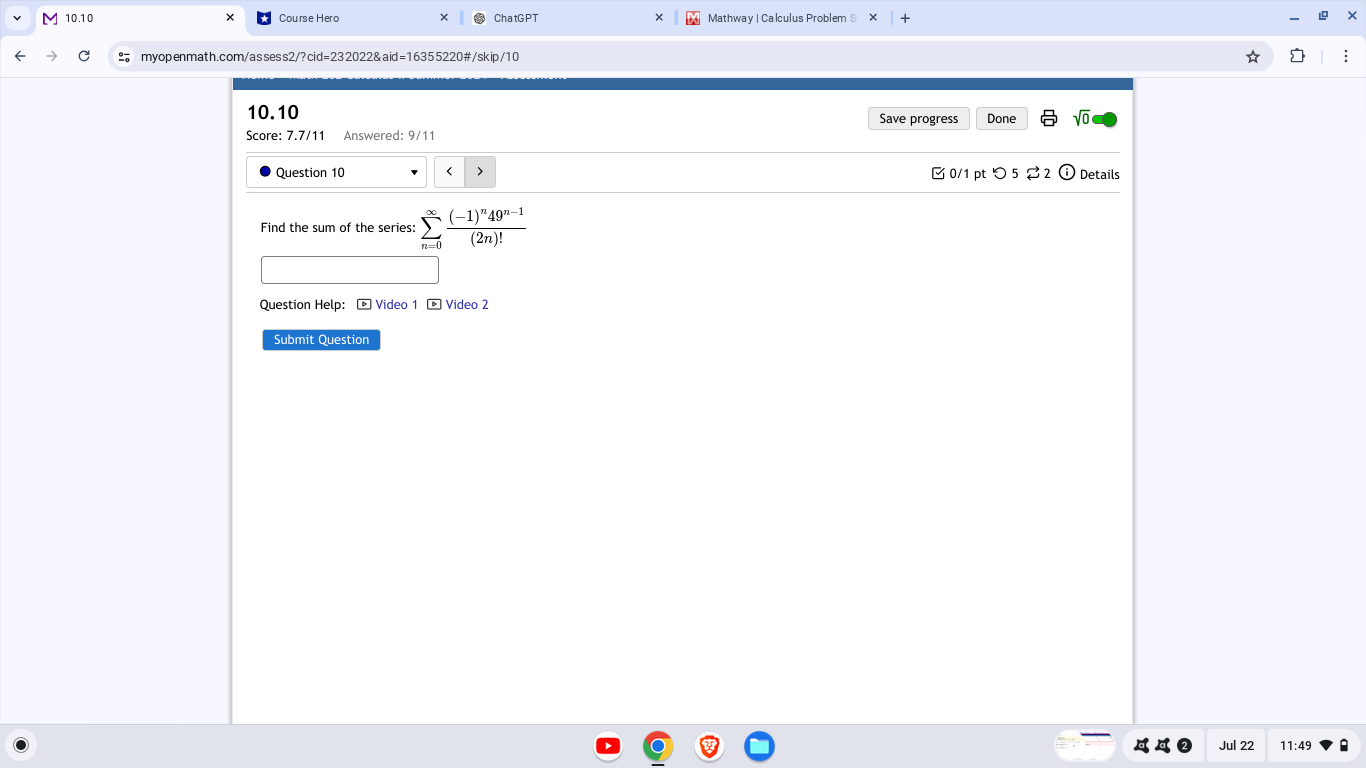
Task: Open Brave browser from the shelf
Action: pyautogui.click(x=709, y=746)
